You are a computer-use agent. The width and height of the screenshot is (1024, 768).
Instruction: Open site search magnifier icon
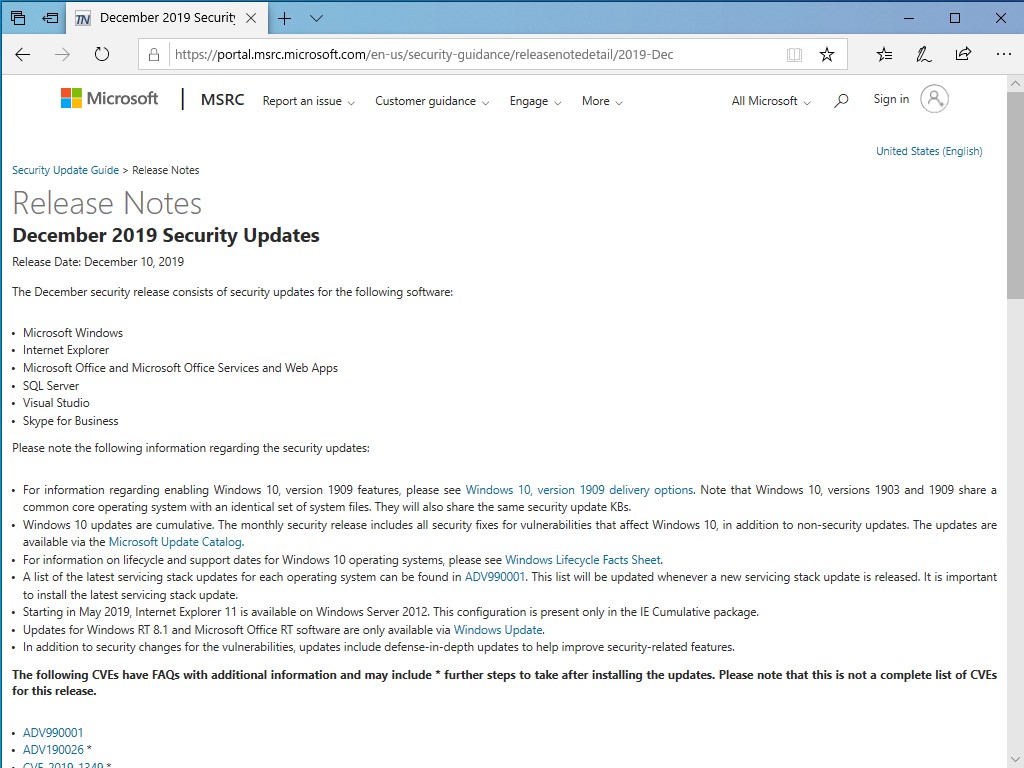click(841, 101)
